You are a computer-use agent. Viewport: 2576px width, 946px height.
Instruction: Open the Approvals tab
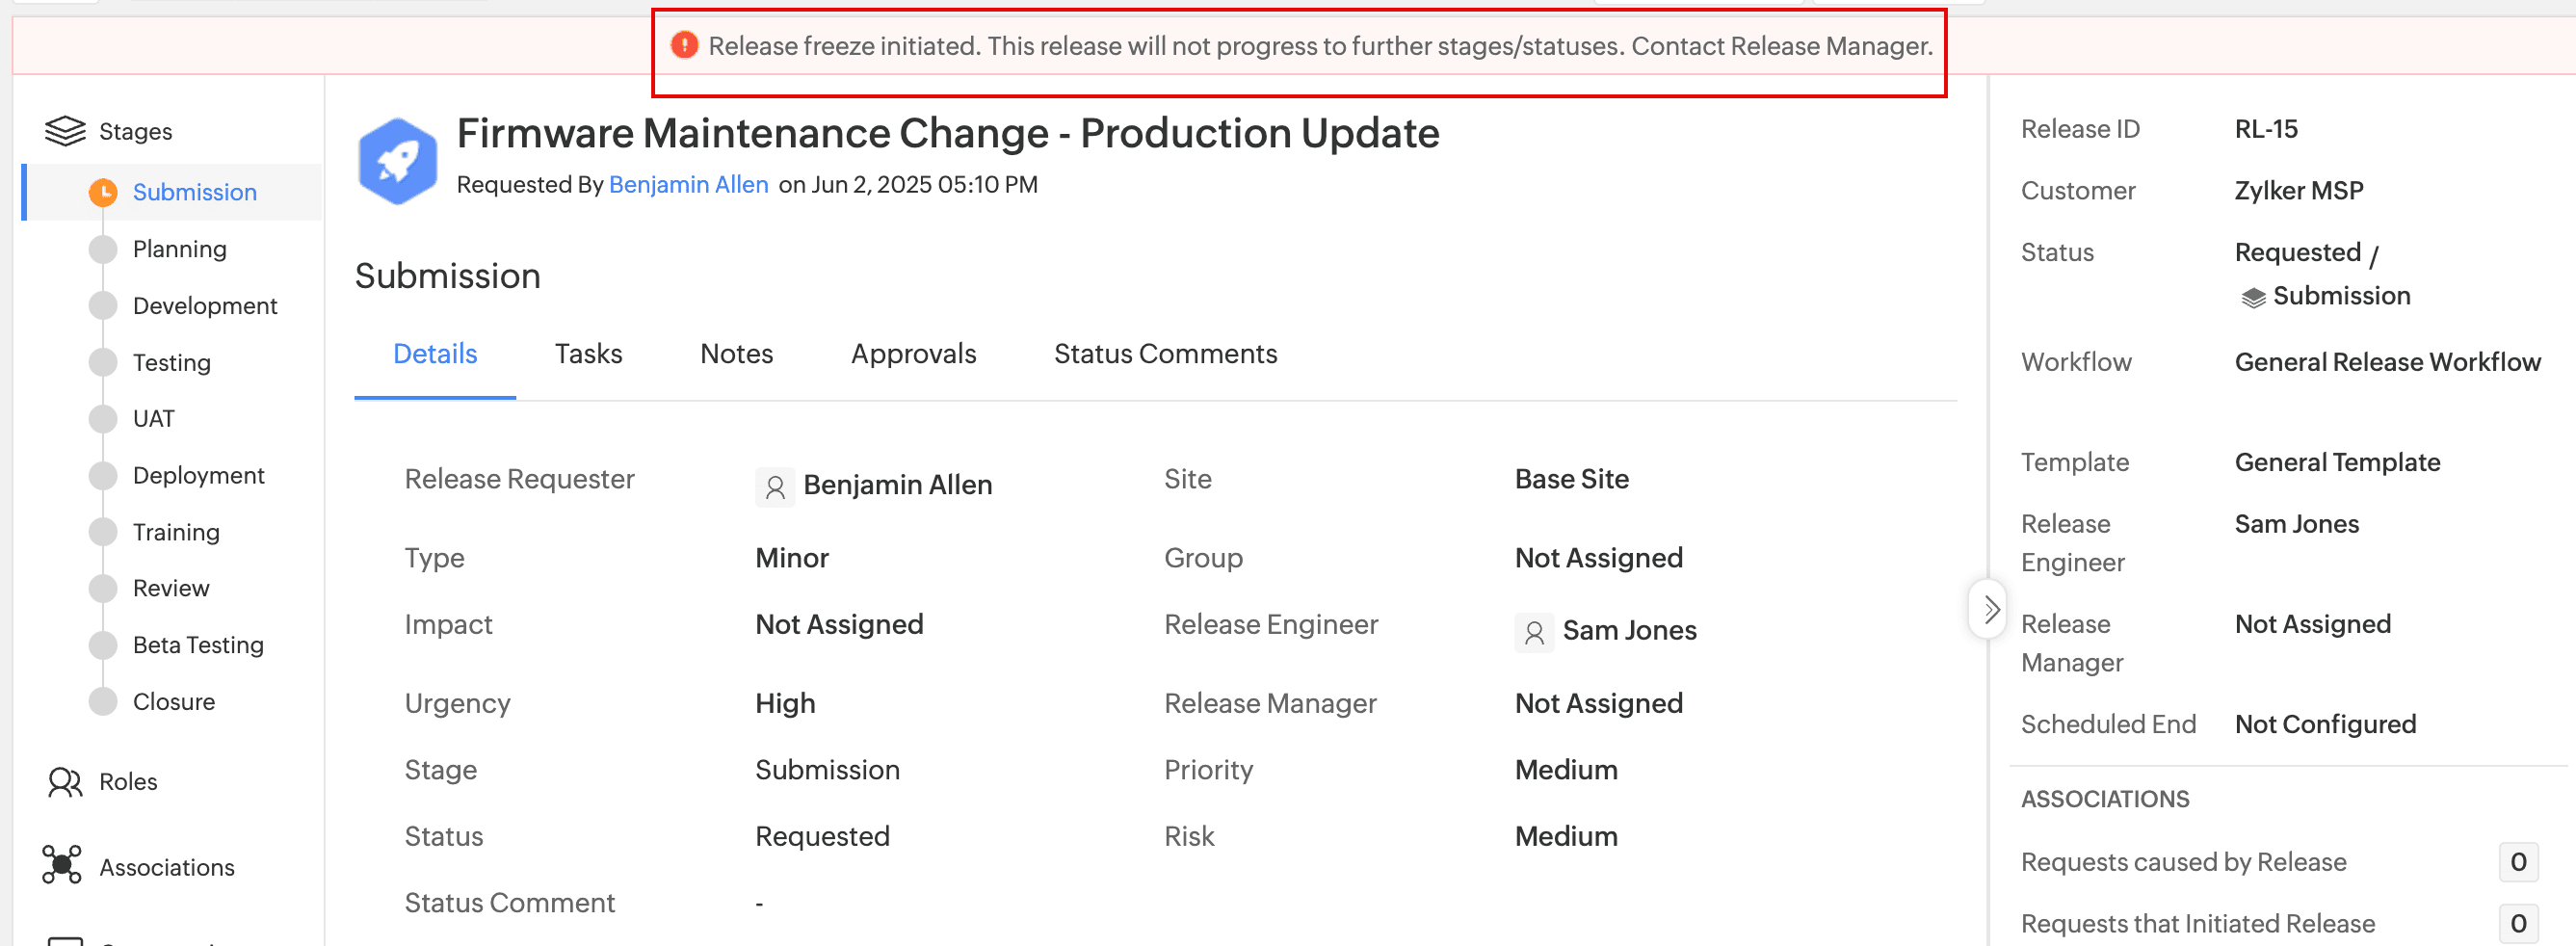coord(913,354)
